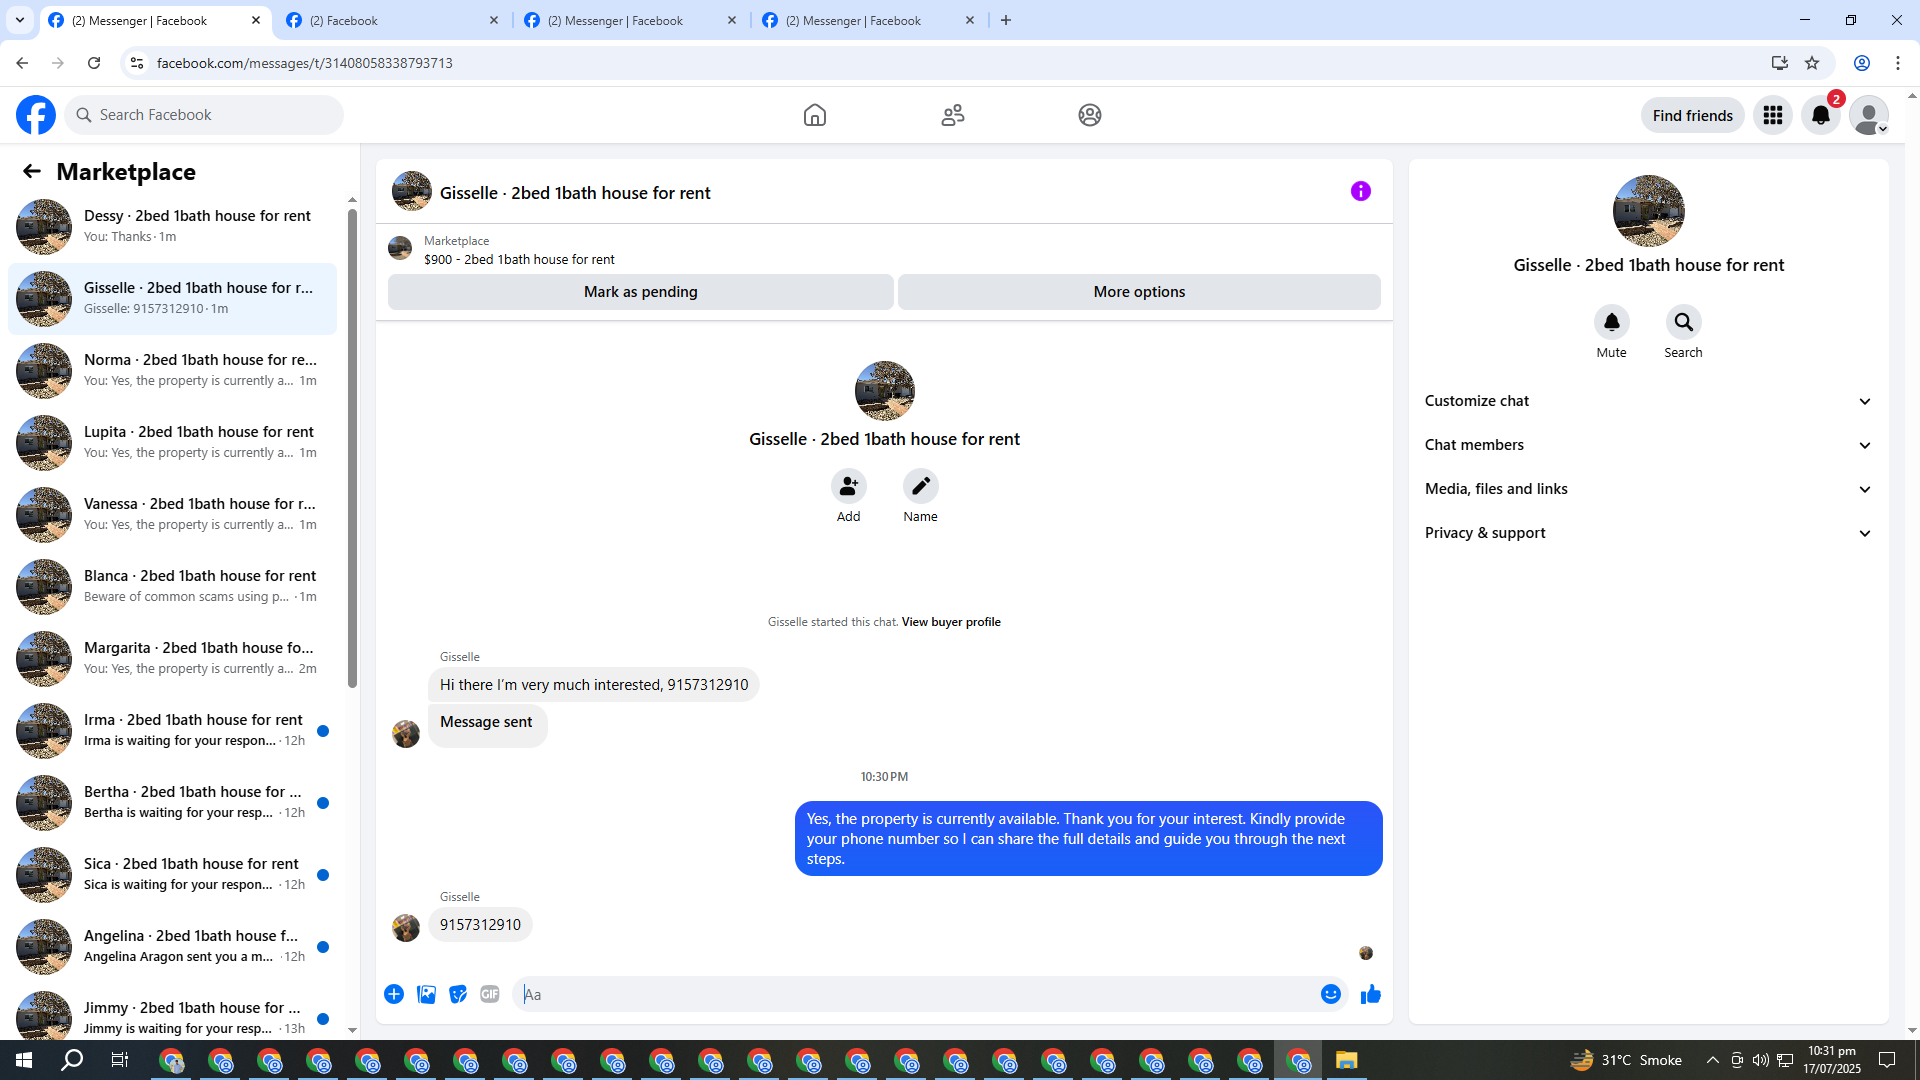The width and height of the screenshot is (1920, 1080).
Task: Open the Facebook menu grid icon
Action: click(x=1773, y=115)
